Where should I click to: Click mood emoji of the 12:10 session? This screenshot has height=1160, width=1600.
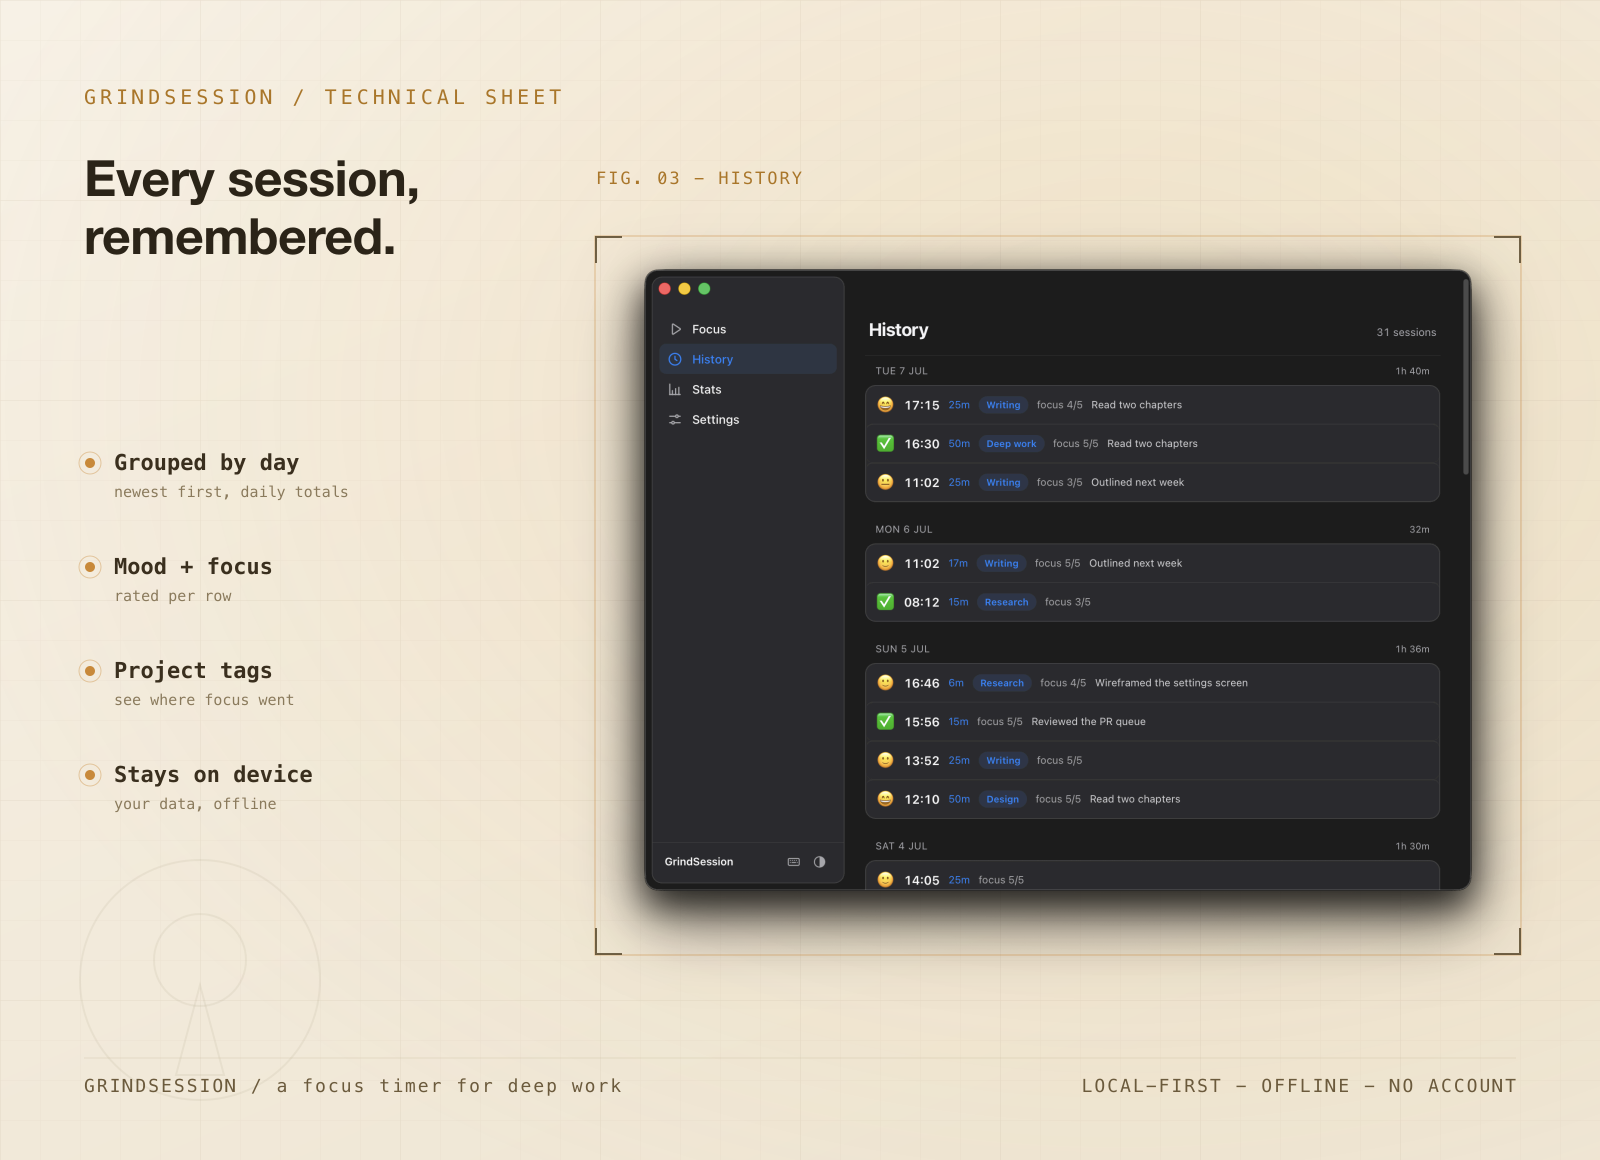885,799
